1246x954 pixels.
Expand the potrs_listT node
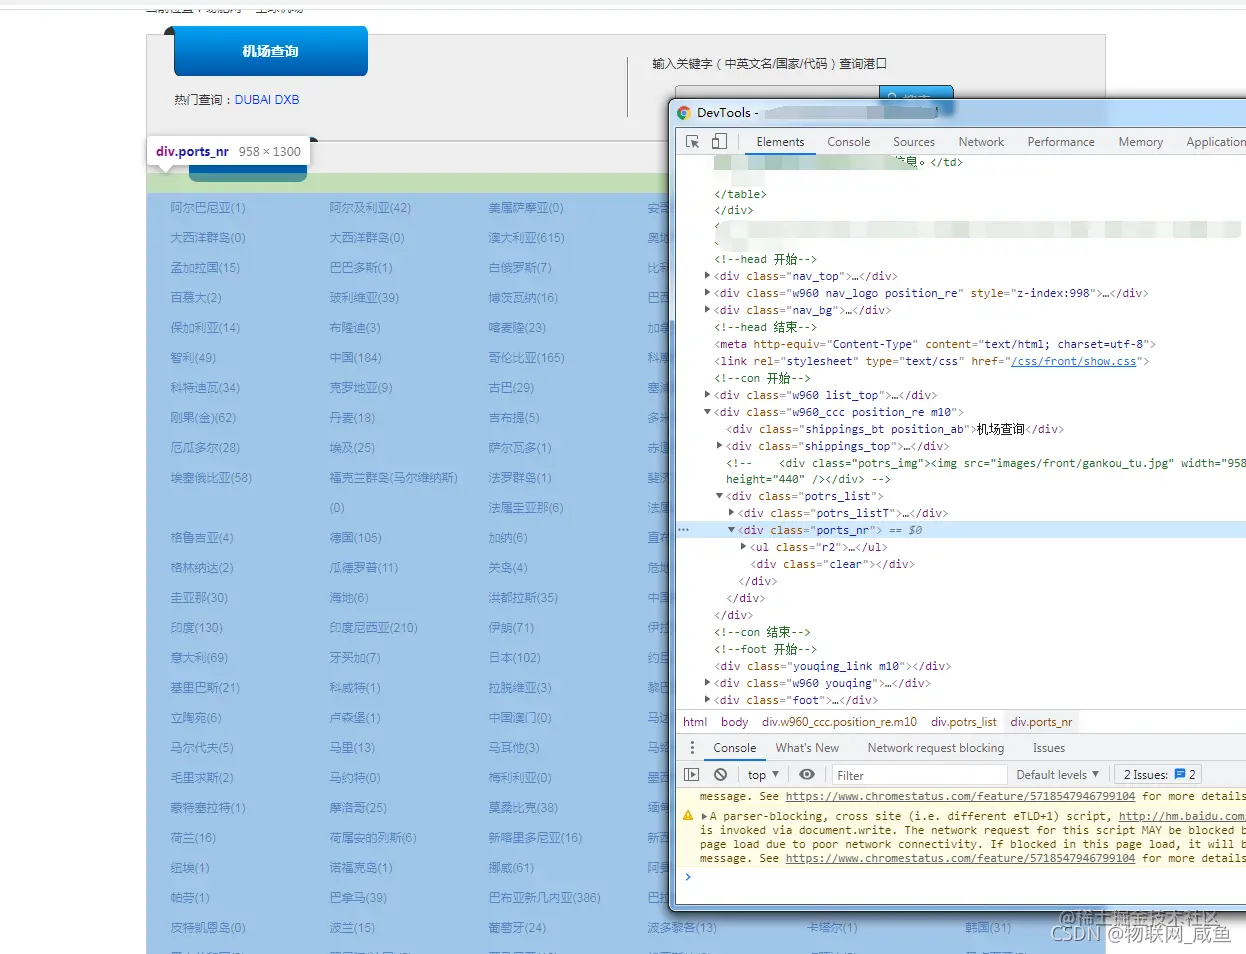tap(732, 513)
